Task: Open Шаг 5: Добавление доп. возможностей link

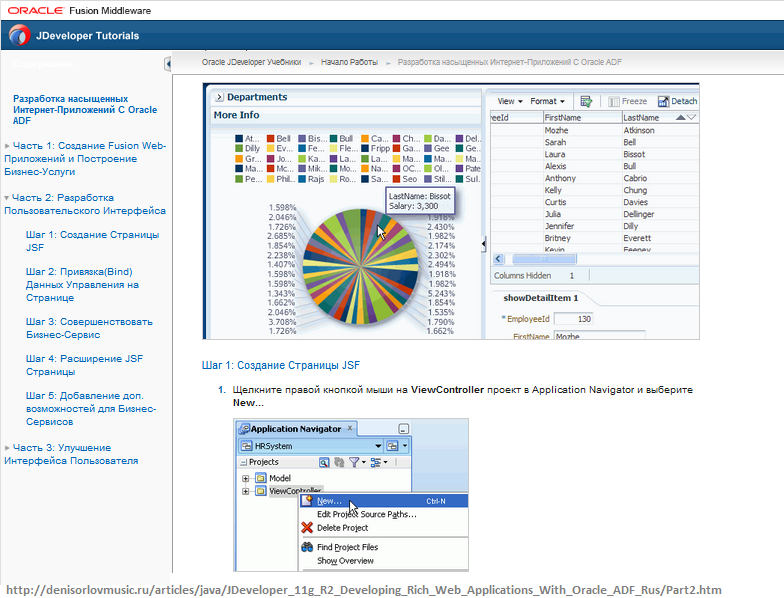Action: (91, 408)
